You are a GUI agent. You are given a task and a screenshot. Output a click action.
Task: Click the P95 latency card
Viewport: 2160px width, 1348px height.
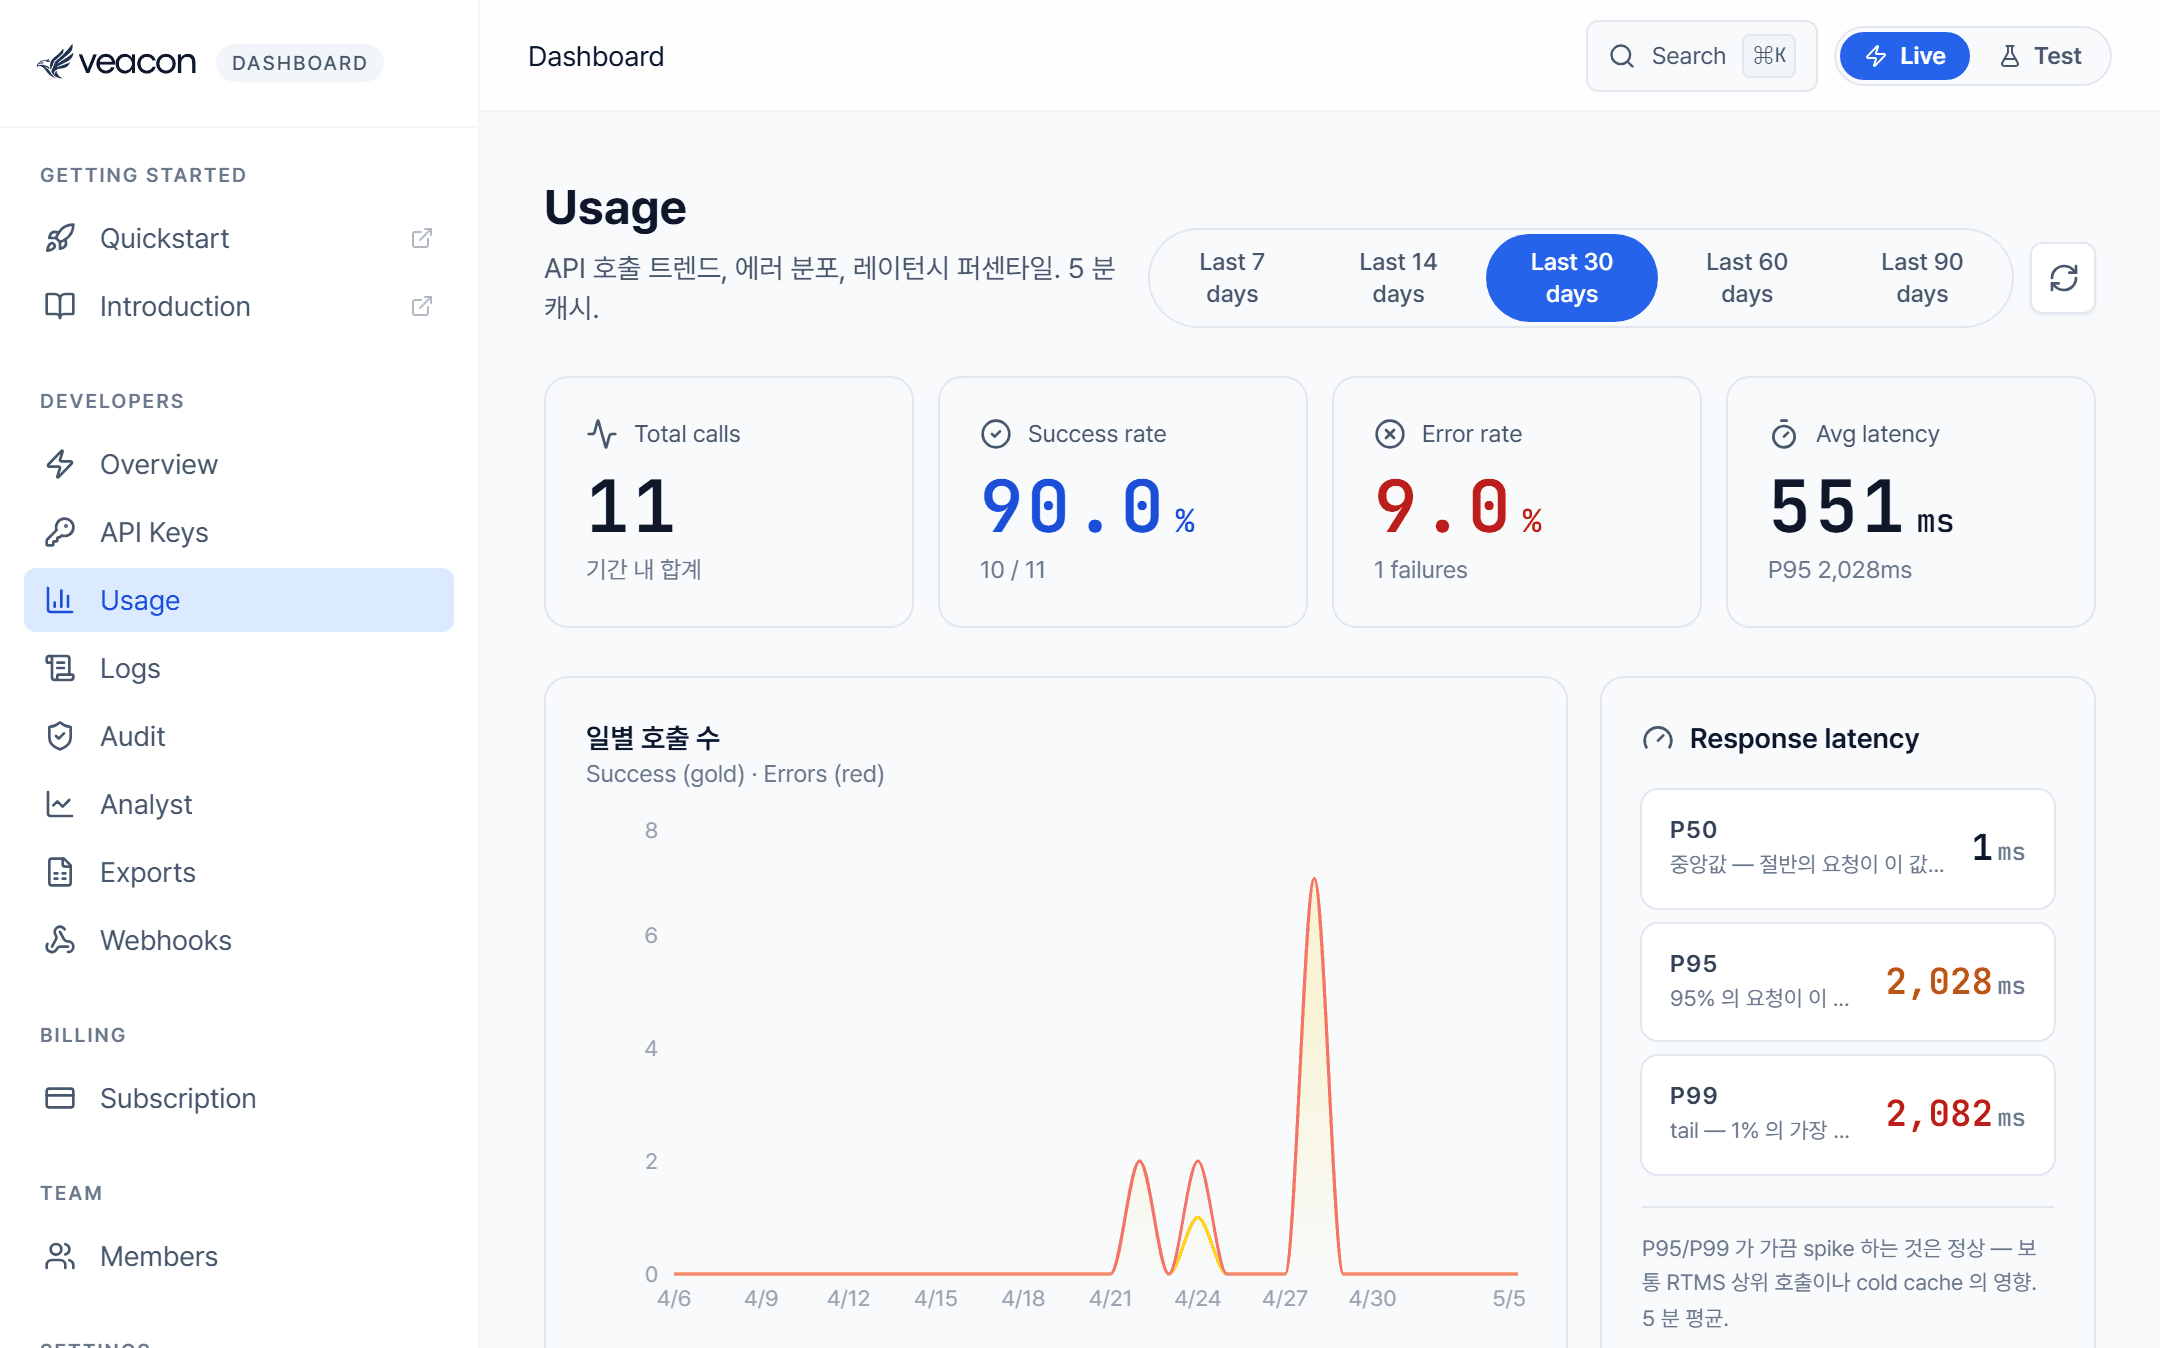[1848, 982]
